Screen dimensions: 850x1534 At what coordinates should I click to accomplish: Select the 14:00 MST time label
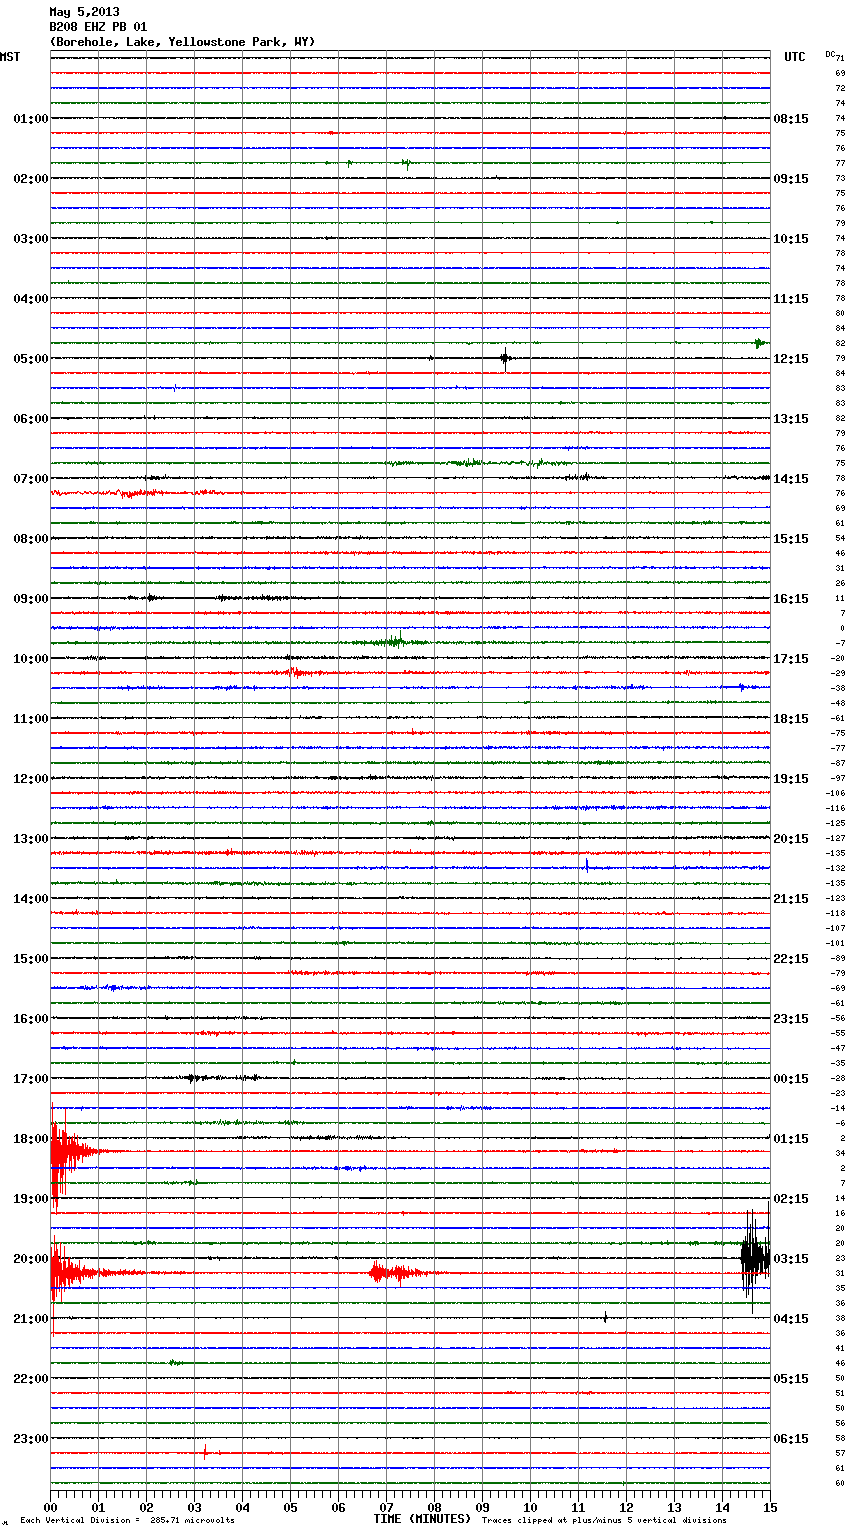pos(31,899)
